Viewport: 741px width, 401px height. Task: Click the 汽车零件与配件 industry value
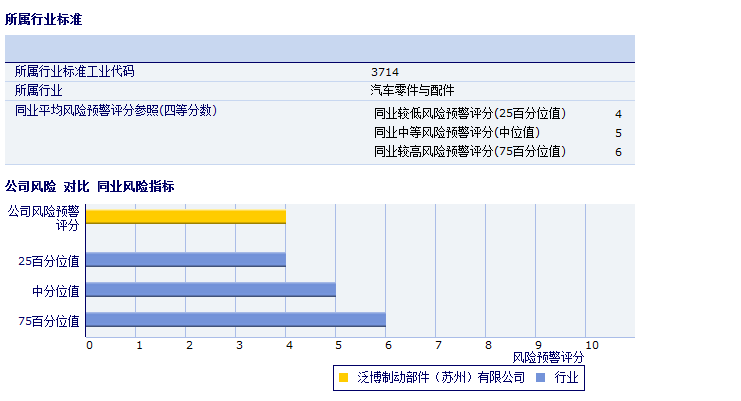[x=412, y=90]
